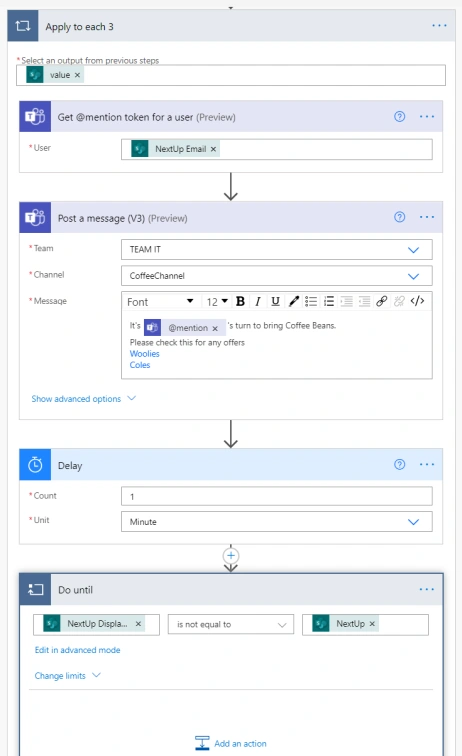Viewport: 462px width, 756px height.
Task: Open the Delay action ellipsis menu
Action: point(426,464)
